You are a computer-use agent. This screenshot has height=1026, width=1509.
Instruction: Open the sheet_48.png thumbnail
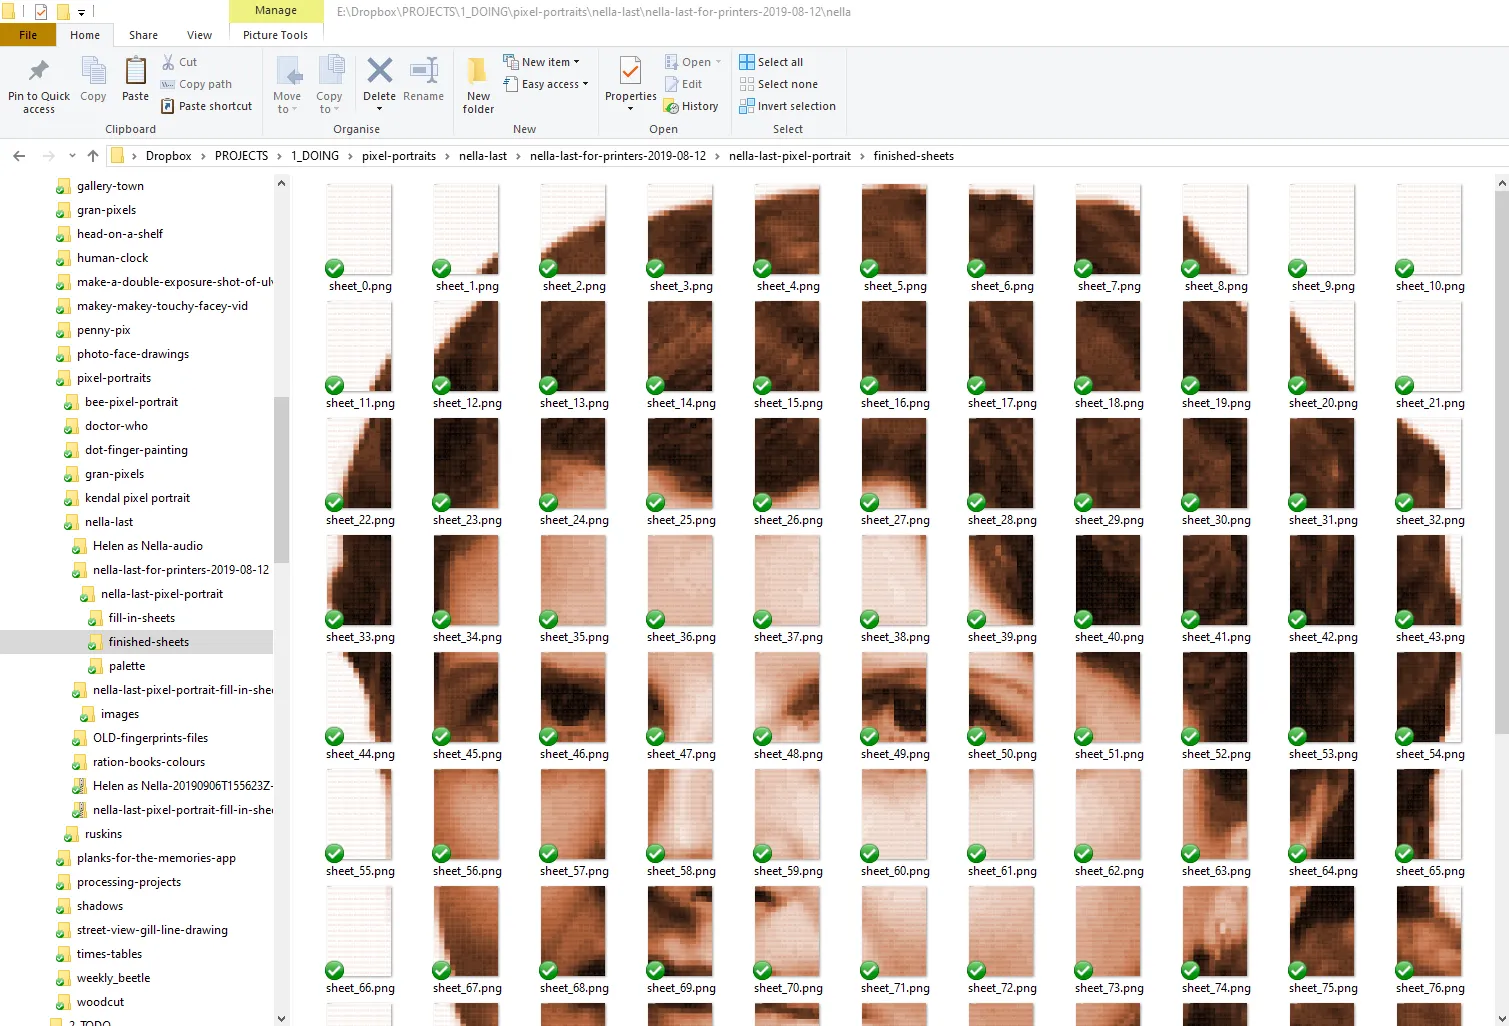pyautogui.click(x=787, y=697)
